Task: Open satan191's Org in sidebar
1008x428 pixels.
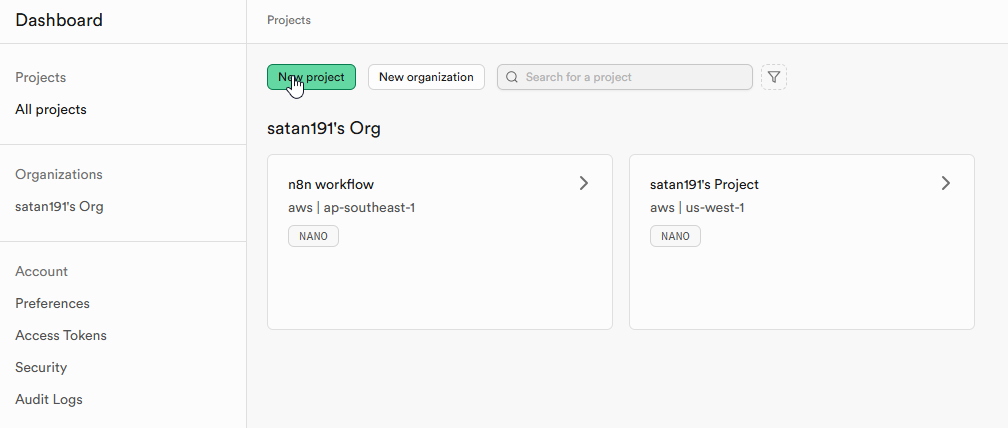Action: tap(59, 207)
